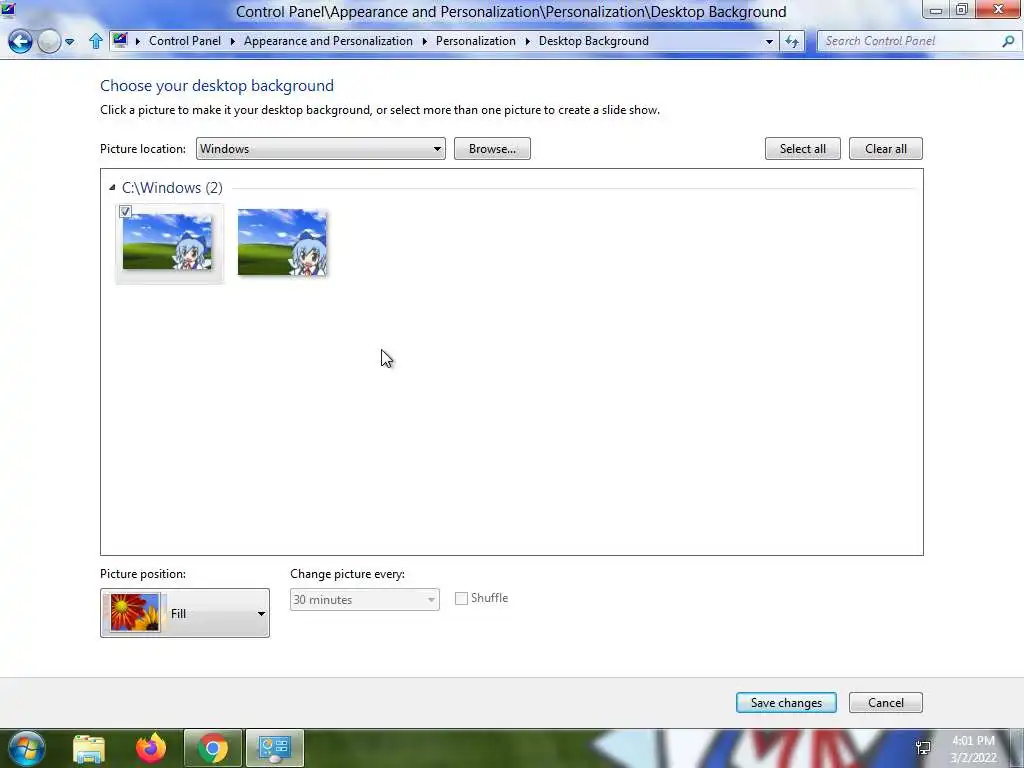Go to the Personalization breadcrumb
The image size is (1024, 768).
coord(475,40)
